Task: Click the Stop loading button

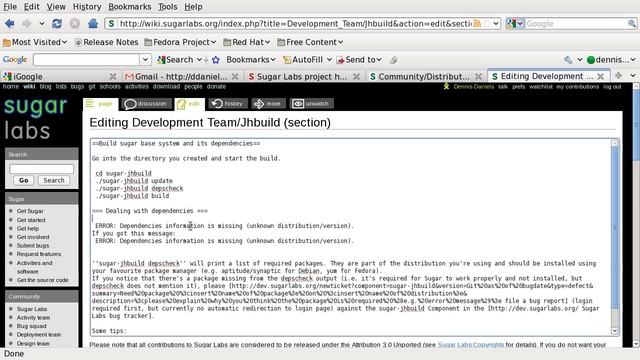Action: (x=75, y=24)
